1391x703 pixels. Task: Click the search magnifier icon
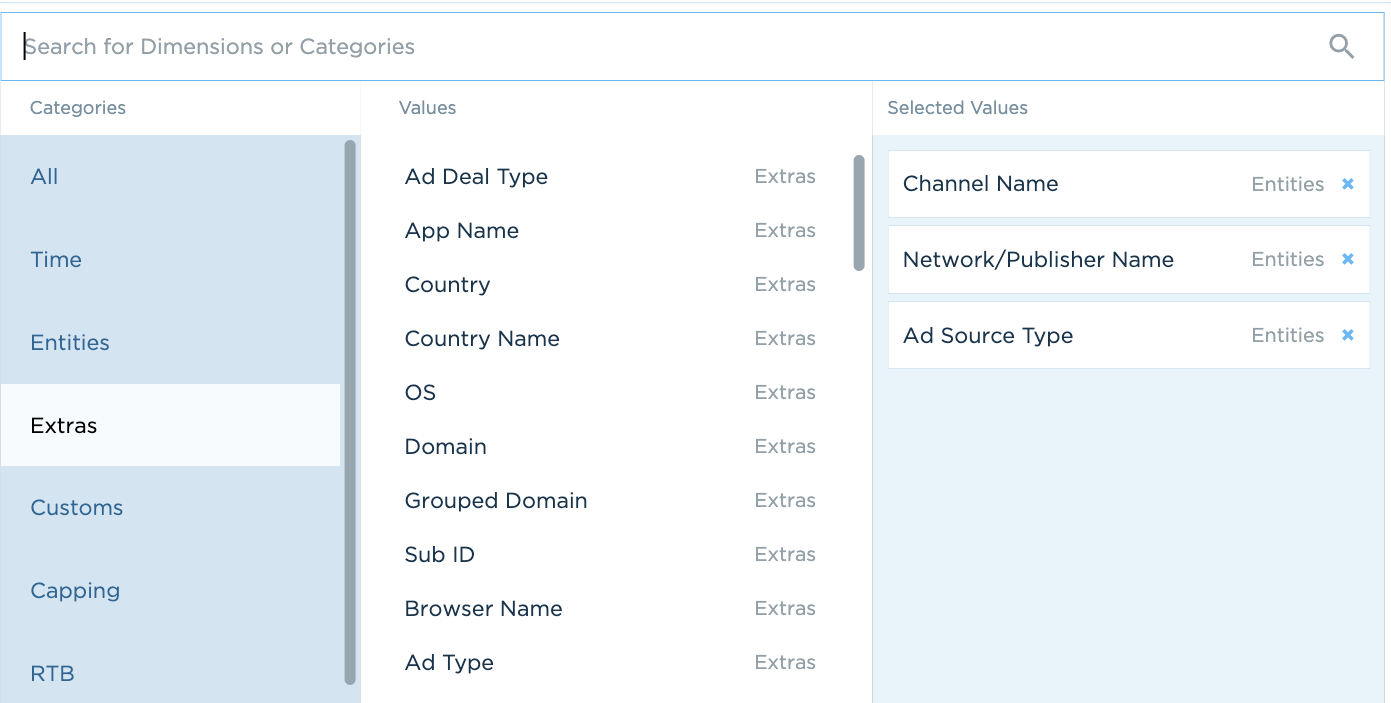pos(1341,46)
